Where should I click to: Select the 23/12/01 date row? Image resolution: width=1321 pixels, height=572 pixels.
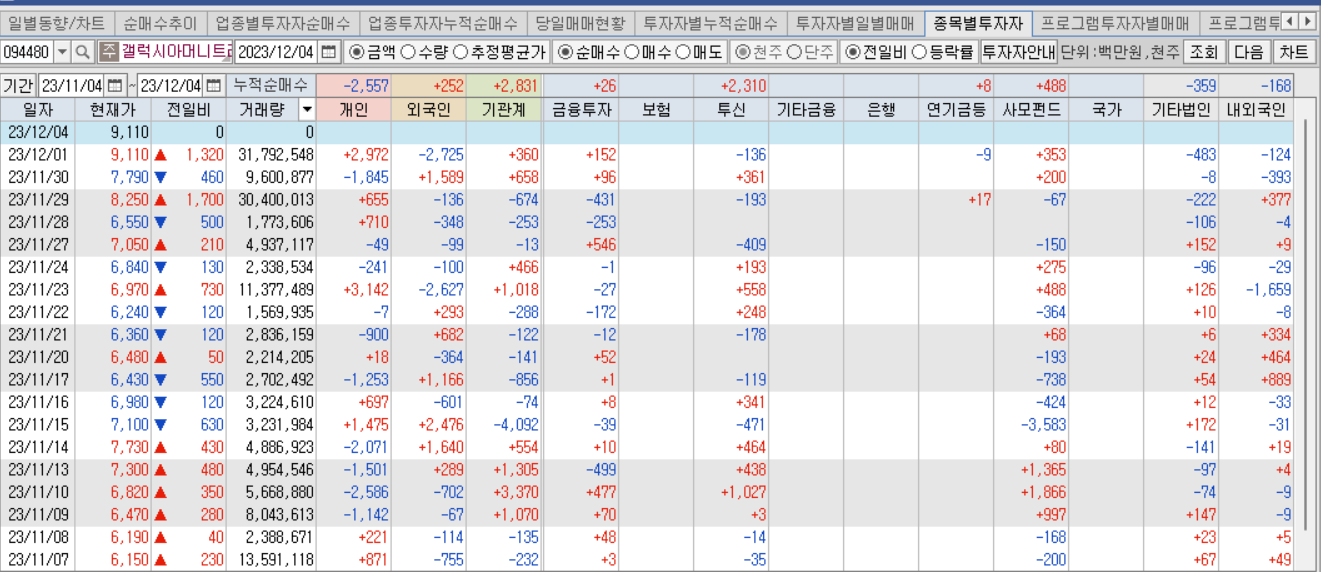(x=648, y=154)
